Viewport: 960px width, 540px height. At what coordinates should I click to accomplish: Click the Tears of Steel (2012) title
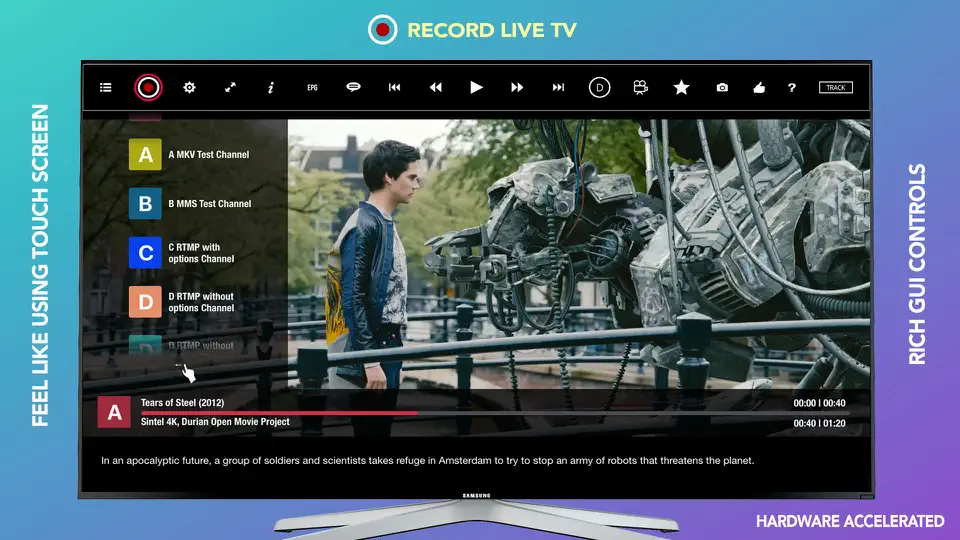(x=182, y=403)
